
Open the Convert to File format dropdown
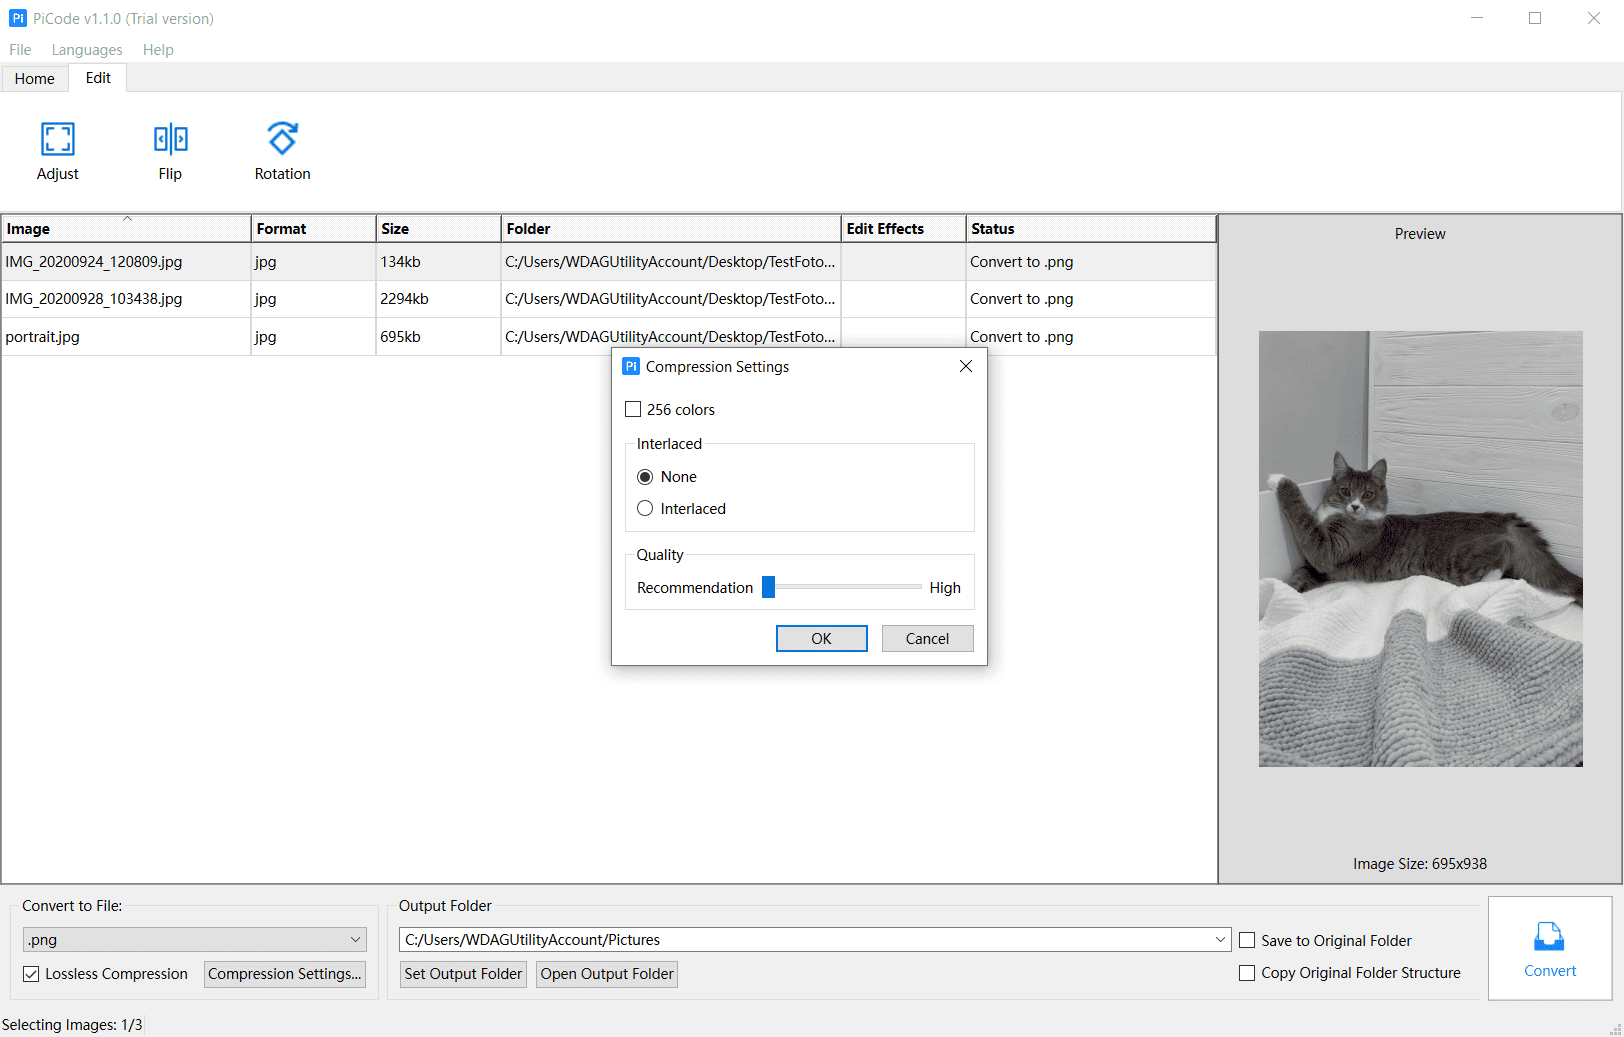point(195,940)
